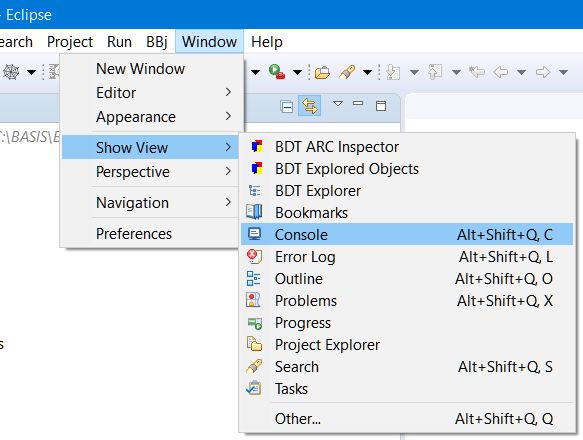Click the Problems view icon

(x=253, y=300)
